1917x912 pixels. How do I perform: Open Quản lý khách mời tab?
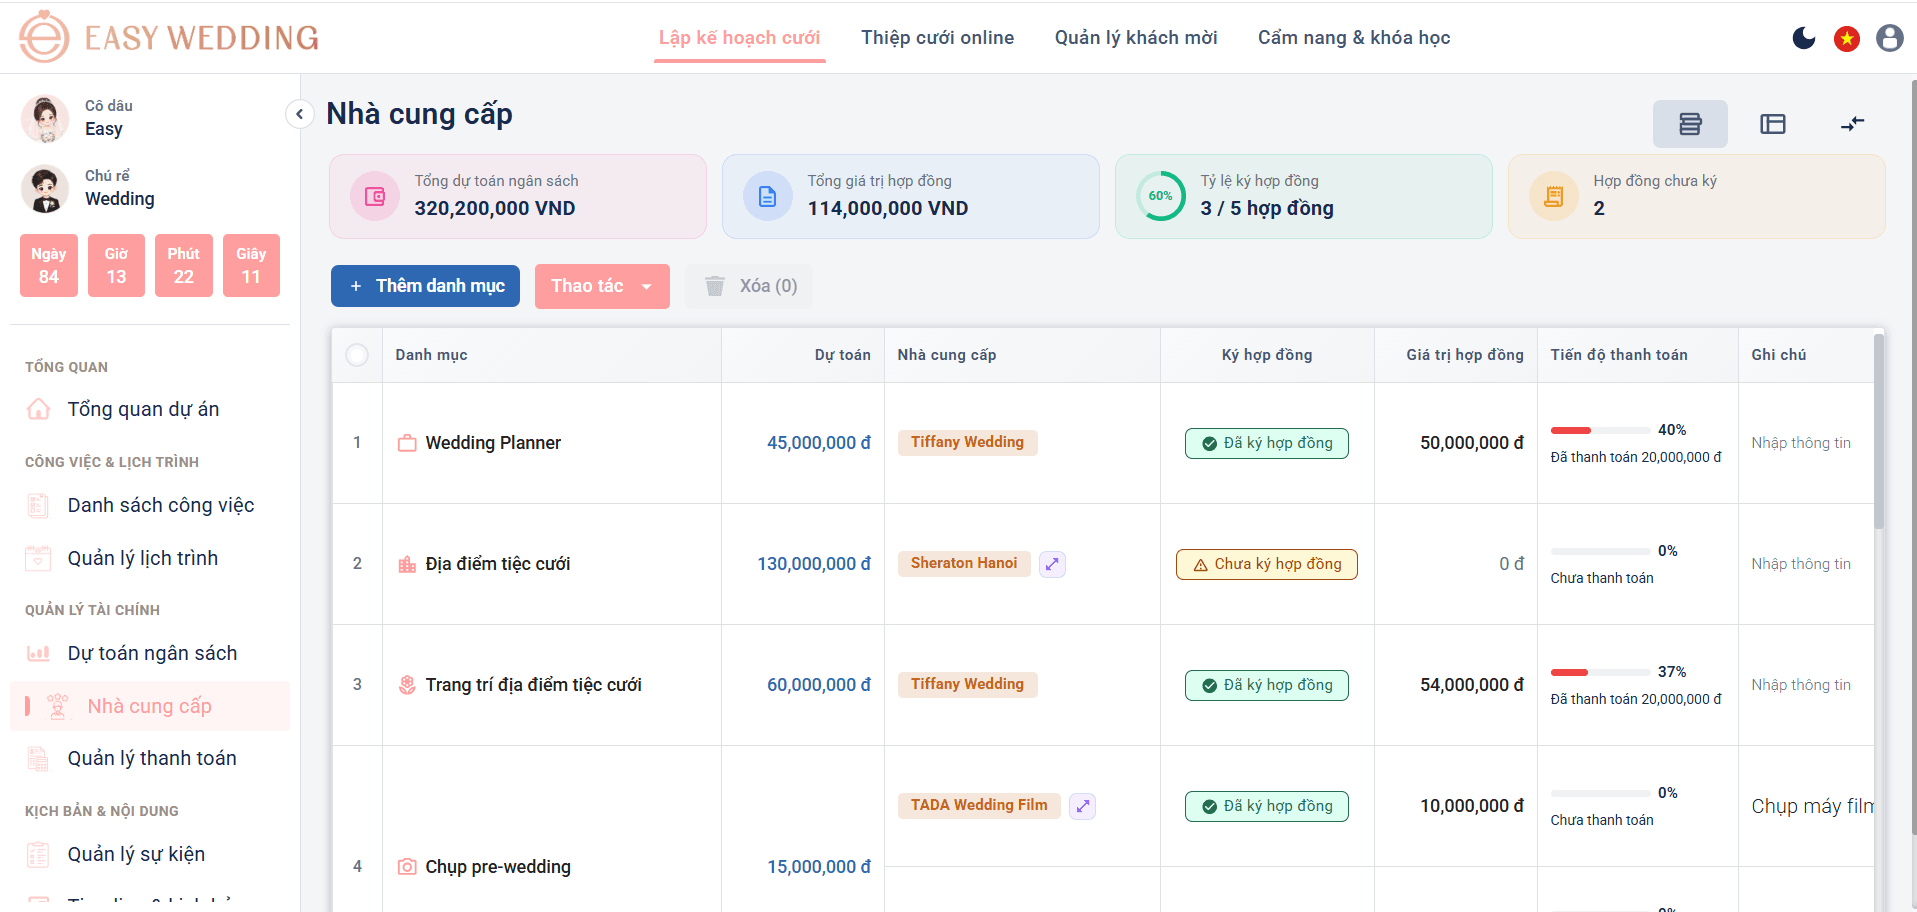coord(1136,38)
